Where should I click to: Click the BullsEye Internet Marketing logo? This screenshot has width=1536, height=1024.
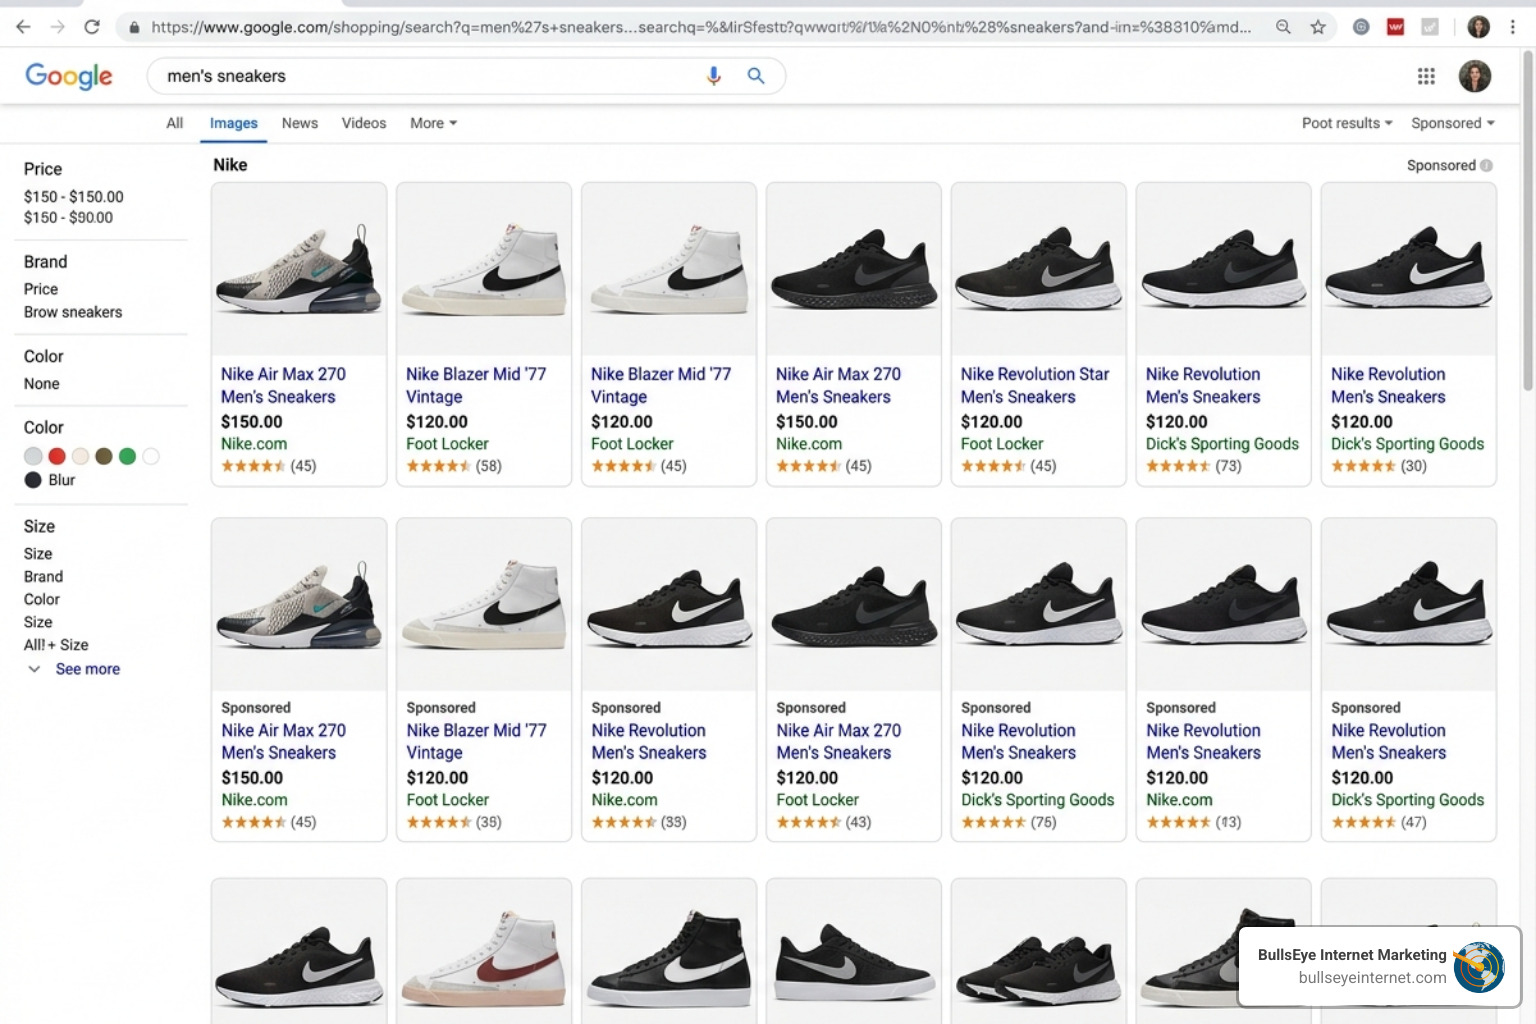click(1479, 966)
